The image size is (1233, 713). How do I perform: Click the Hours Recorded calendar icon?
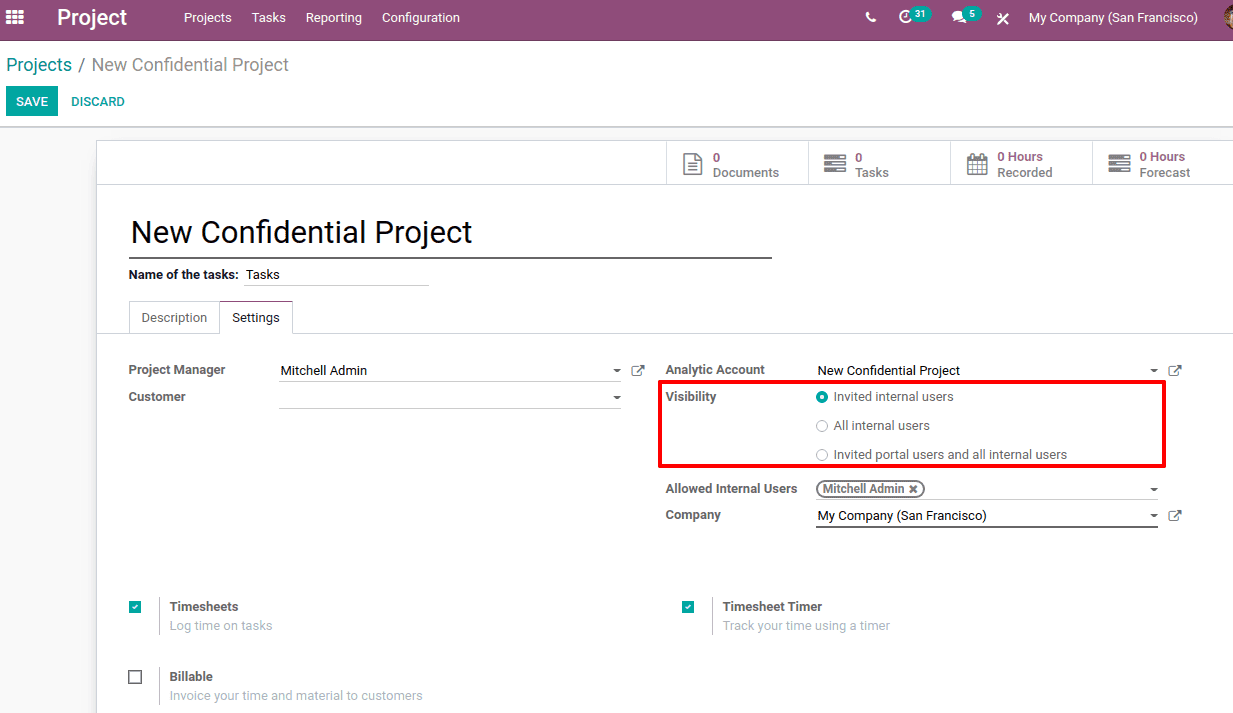pyautogui.click(x=977, y=164)
